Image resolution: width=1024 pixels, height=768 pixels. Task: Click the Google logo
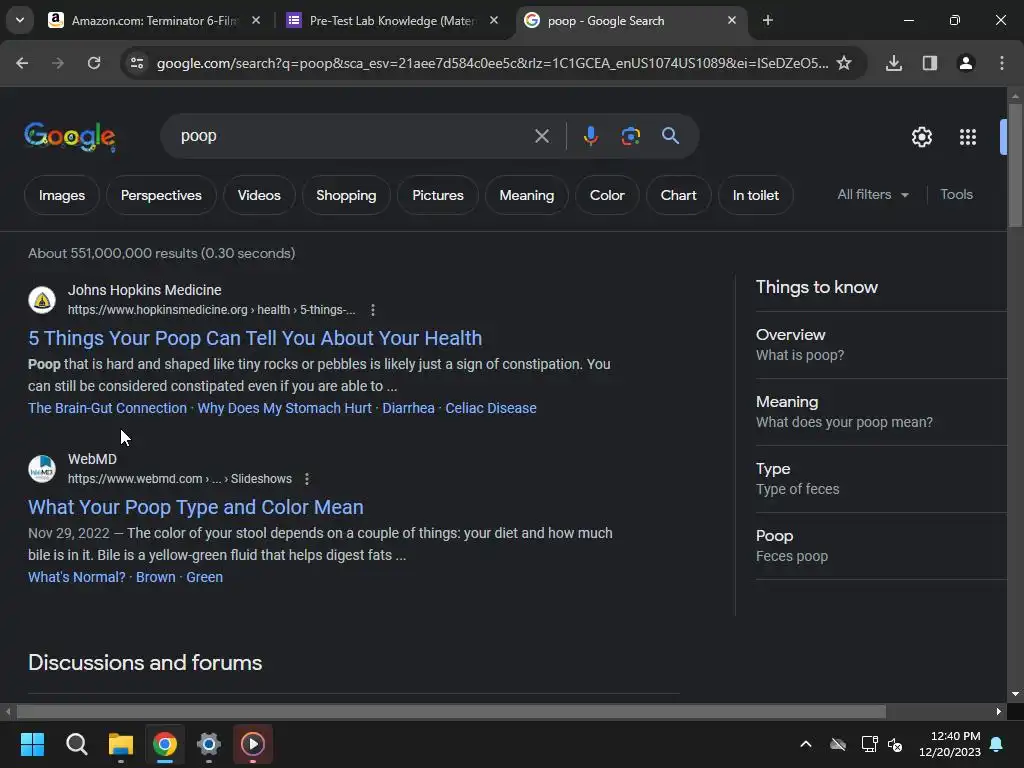(x=70, y=136)
